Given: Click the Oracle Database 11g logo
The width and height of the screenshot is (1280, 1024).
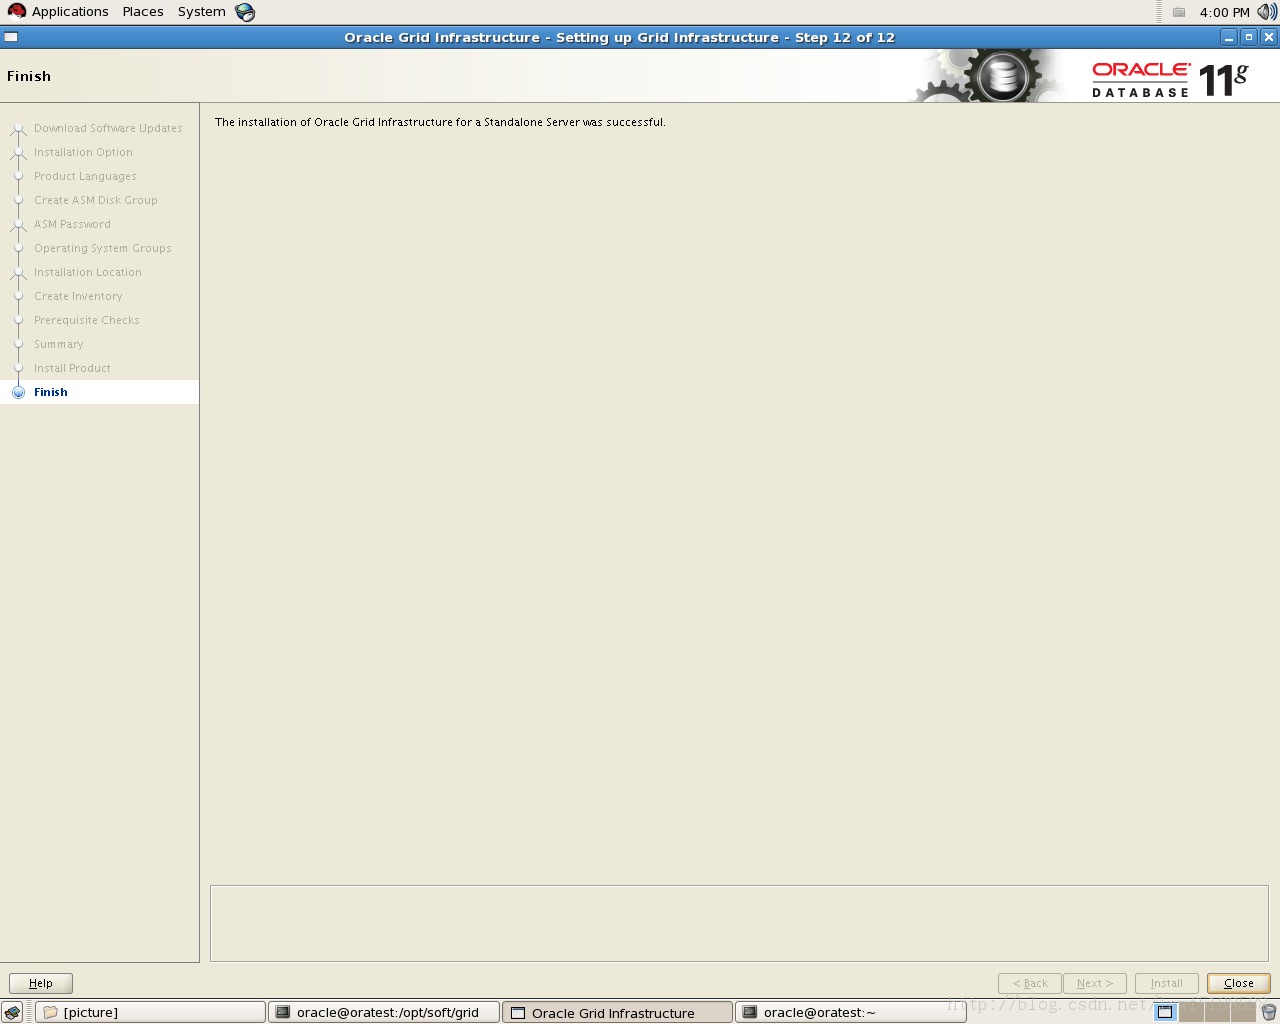Looking at the screenshot, I should [x=1170, y=79].
